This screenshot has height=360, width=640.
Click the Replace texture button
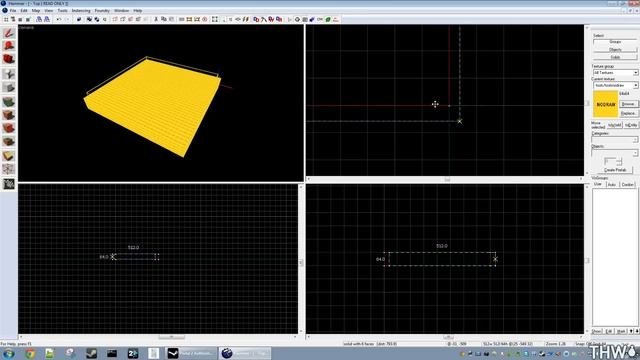coord(628,113)
